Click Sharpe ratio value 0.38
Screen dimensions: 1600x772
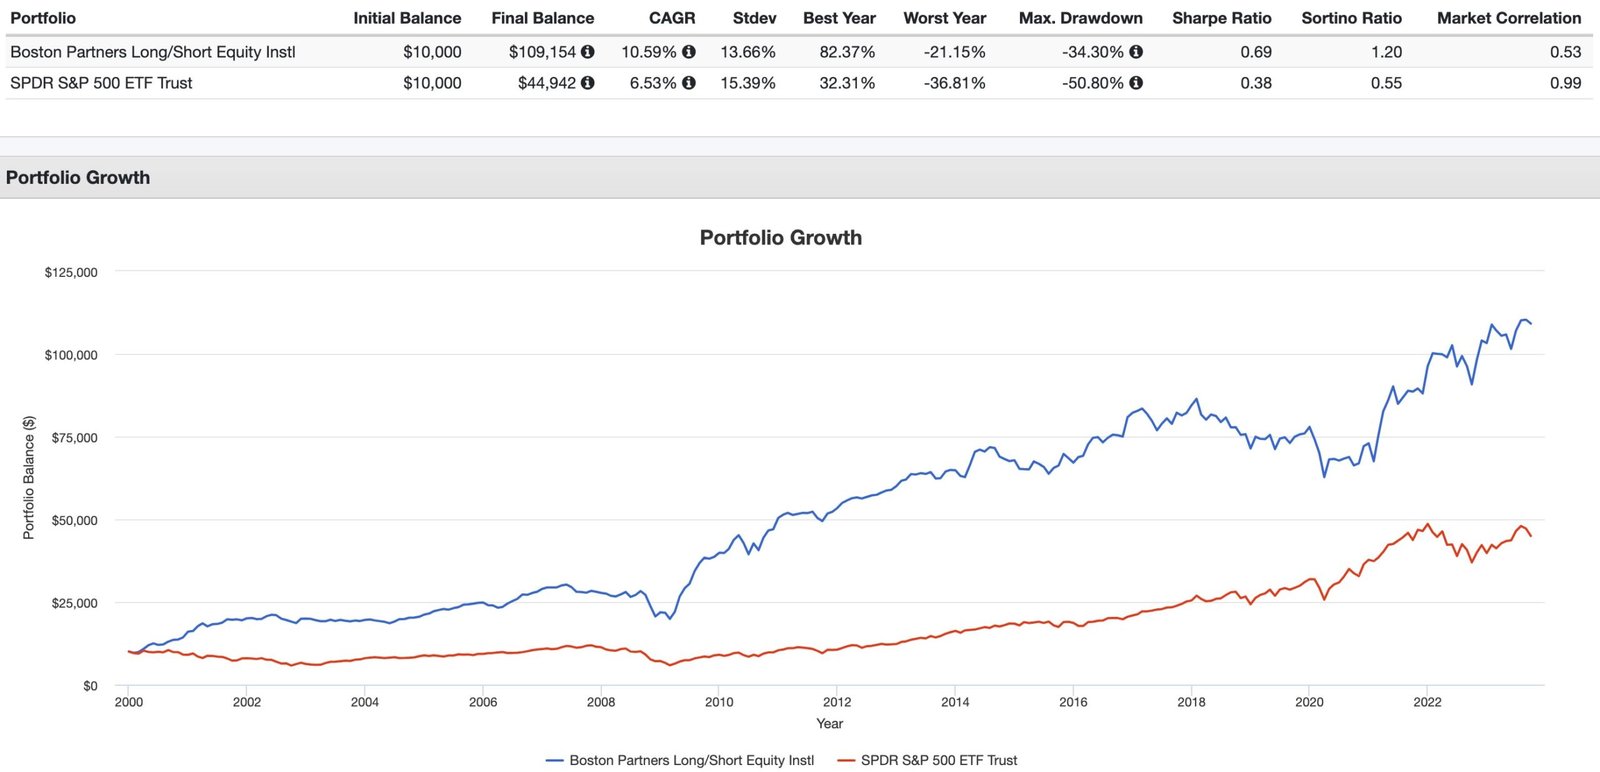[1256, 83]
